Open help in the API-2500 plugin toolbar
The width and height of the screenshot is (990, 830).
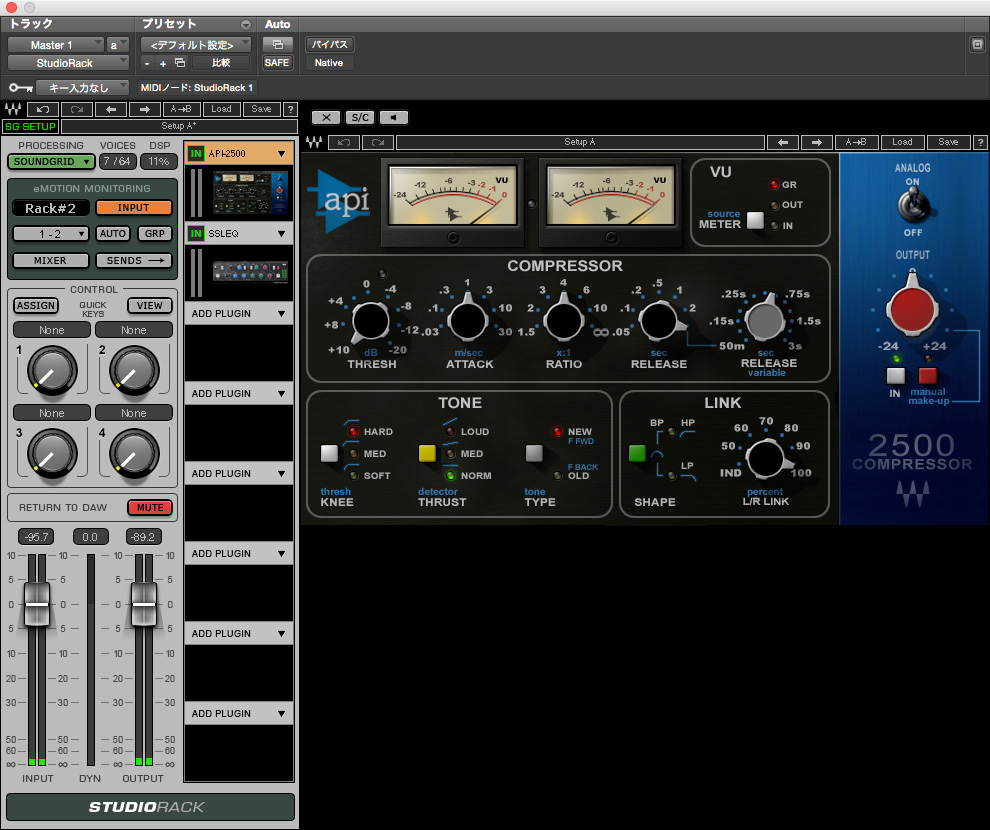pos(980,142)
